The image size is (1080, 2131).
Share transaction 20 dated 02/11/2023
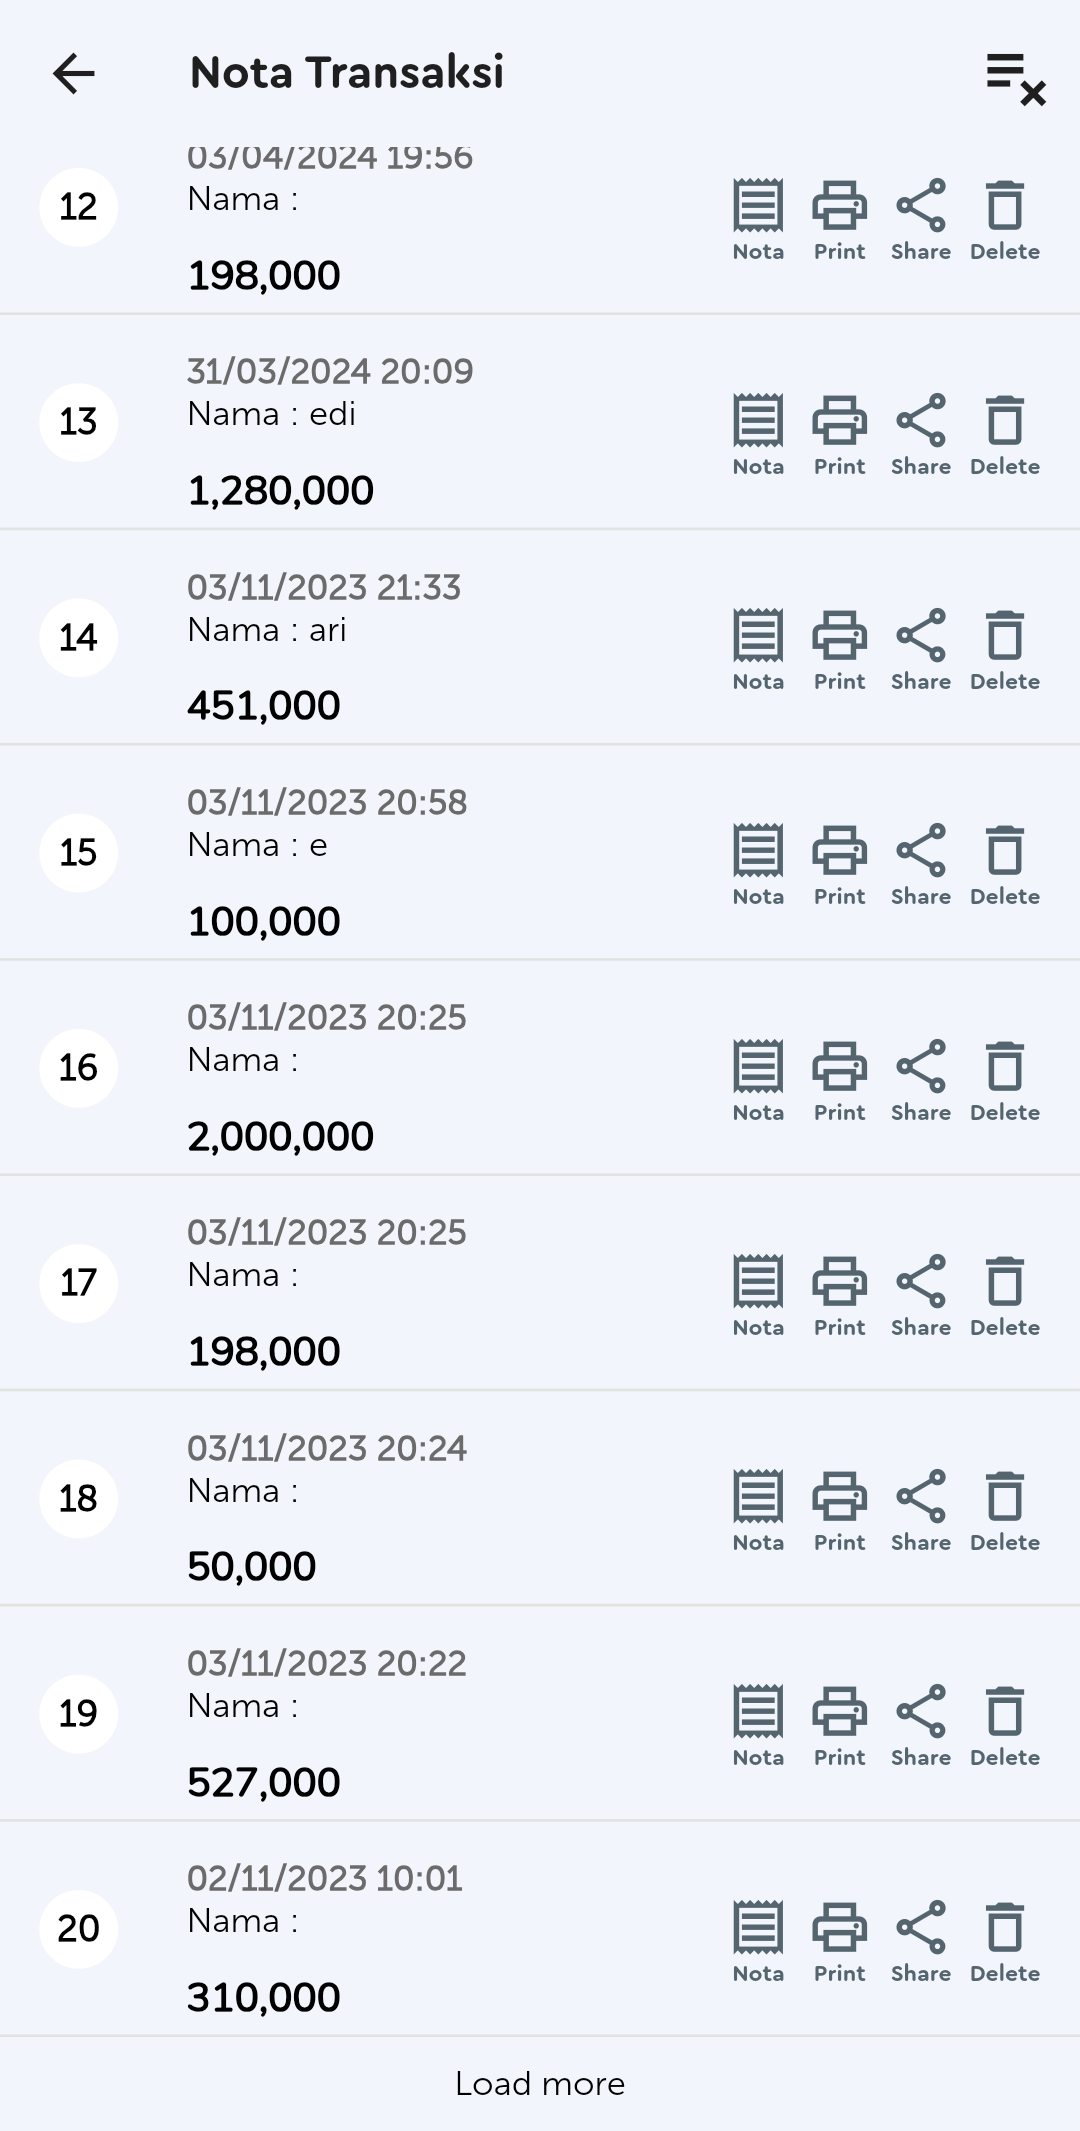921,1941
